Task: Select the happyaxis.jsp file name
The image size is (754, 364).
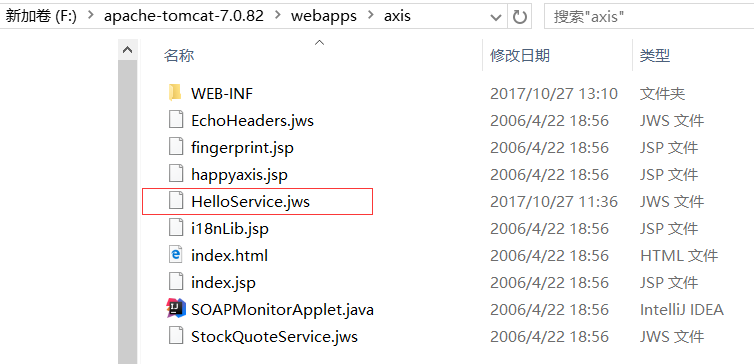Action: pos(239,175)
